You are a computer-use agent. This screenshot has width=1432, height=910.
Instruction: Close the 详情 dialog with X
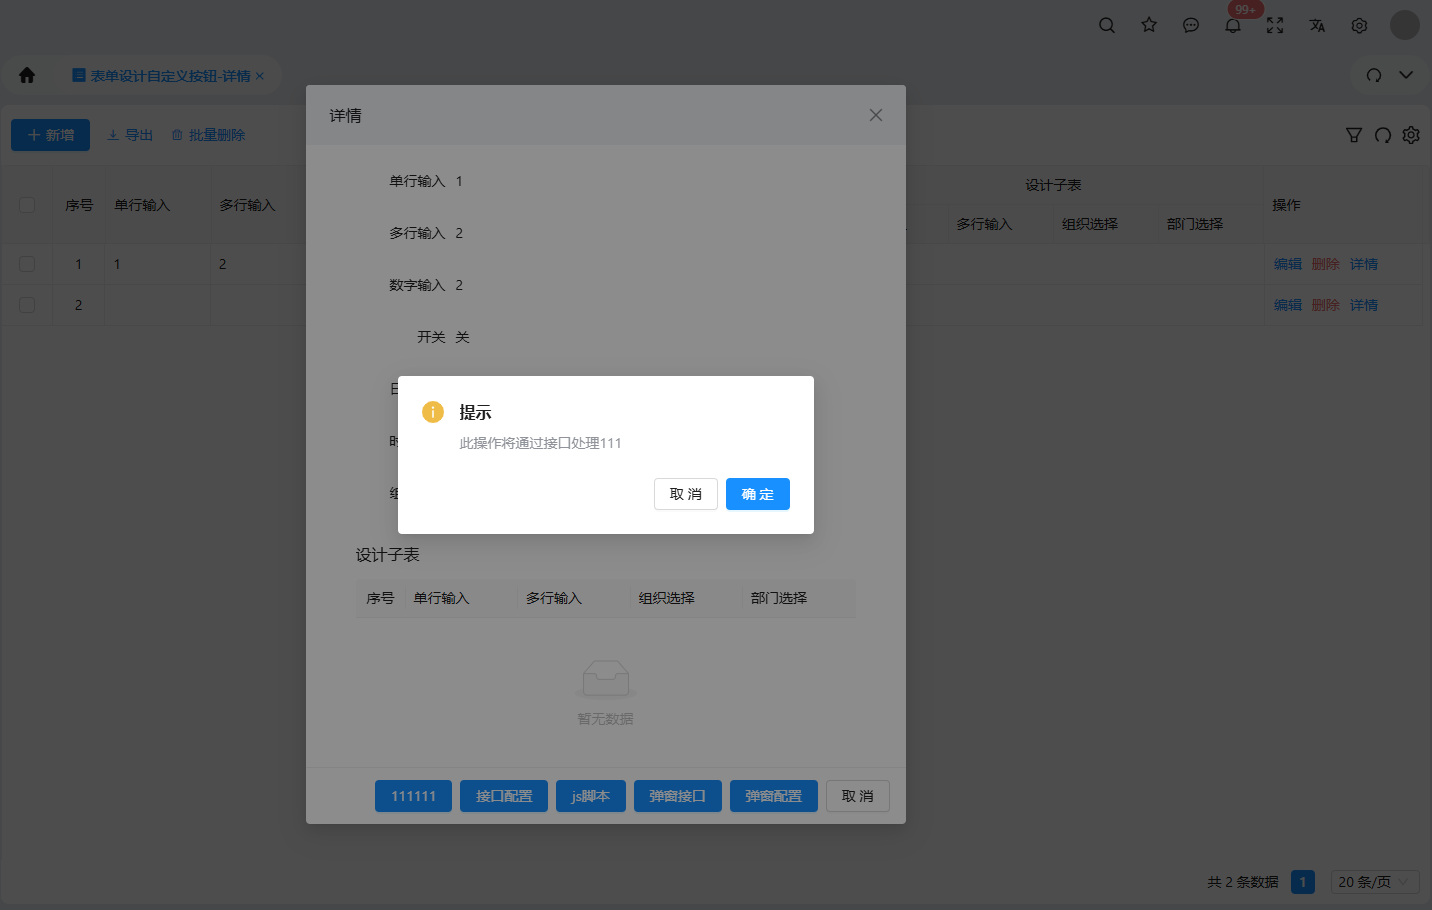(x=876, y=115)
